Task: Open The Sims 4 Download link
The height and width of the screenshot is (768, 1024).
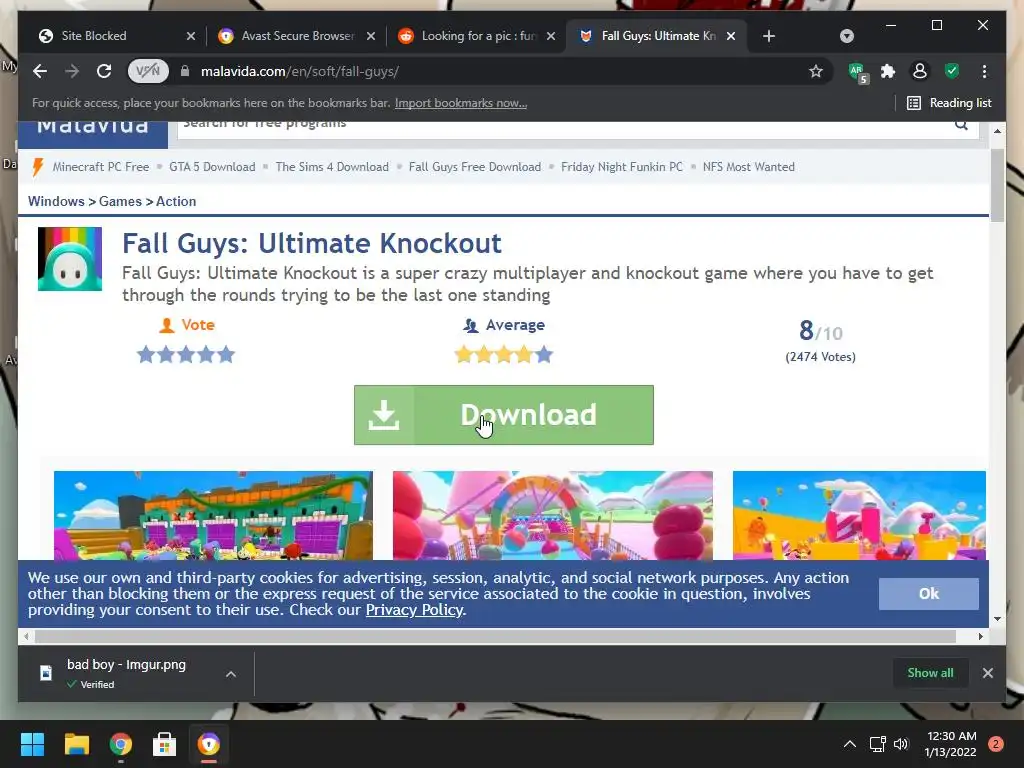Action: (332, 167)
